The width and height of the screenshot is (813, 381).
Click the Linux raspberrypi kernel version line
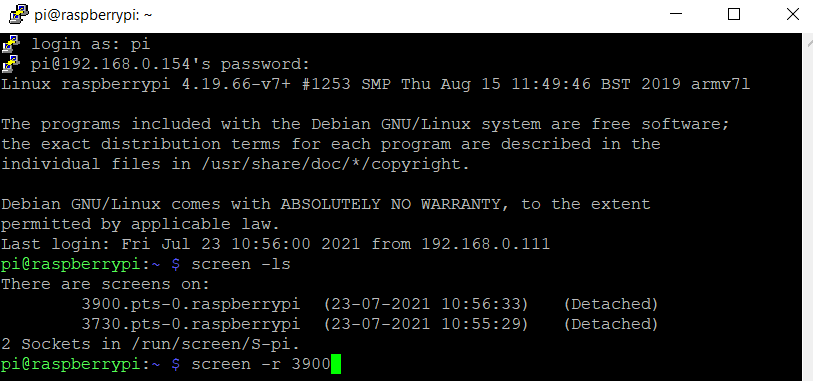(375, 84)
